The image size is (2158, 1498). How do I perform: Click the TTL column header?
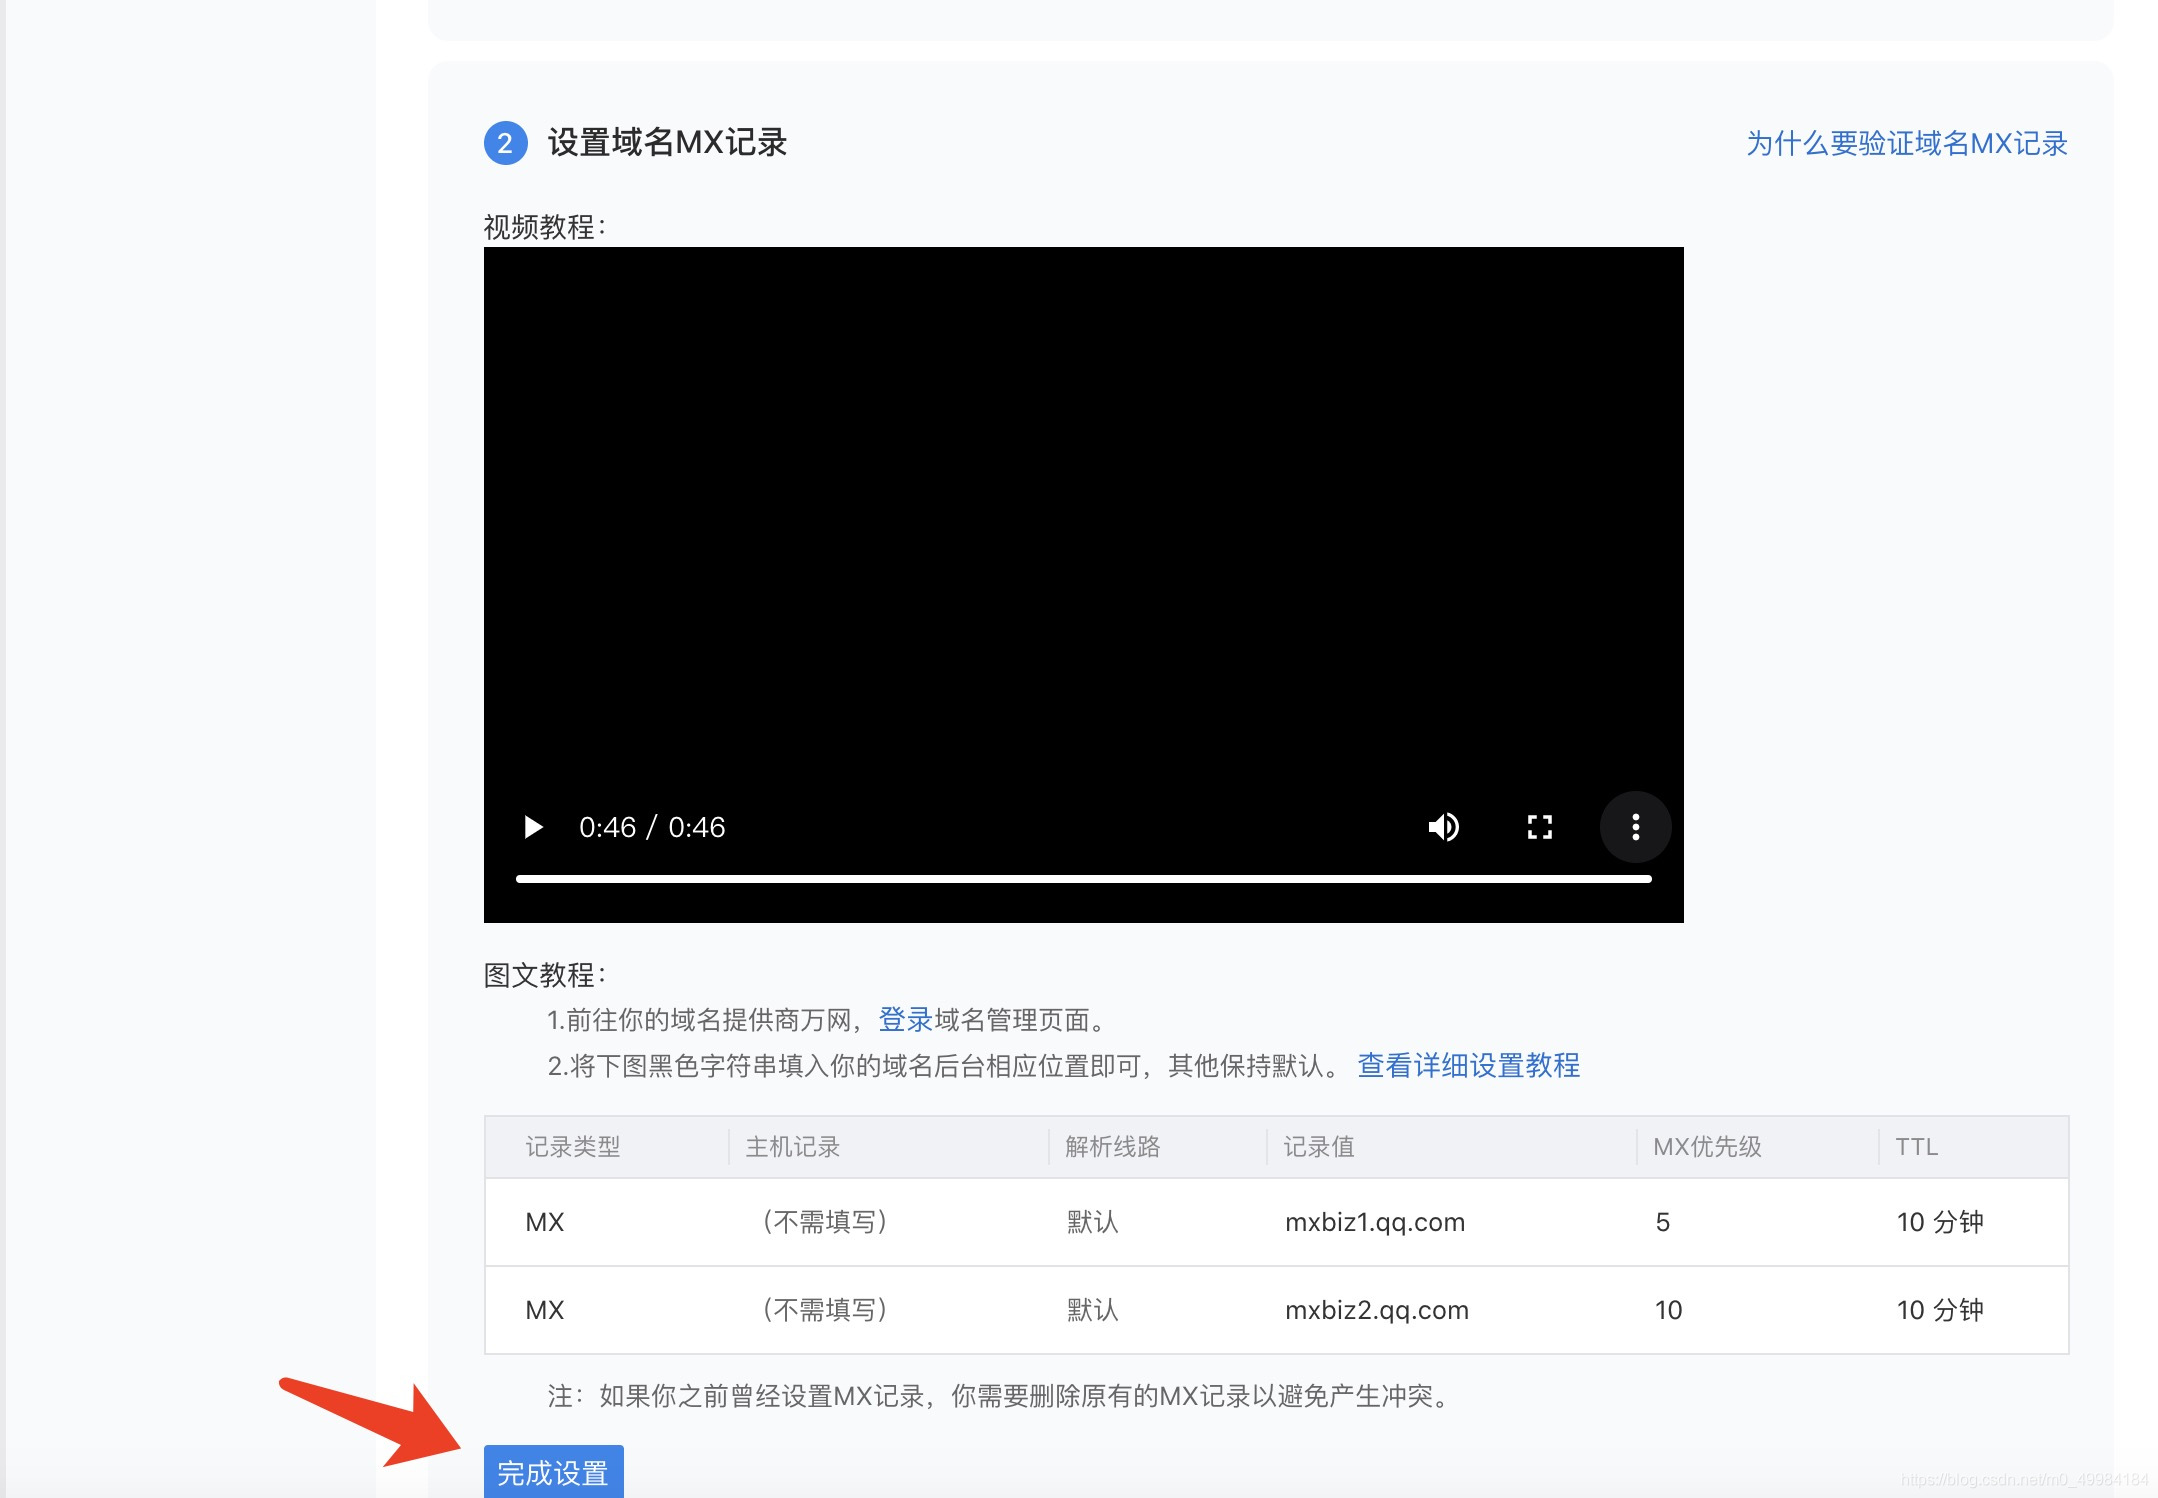pyautogui.click(x=1916, y=1147)
